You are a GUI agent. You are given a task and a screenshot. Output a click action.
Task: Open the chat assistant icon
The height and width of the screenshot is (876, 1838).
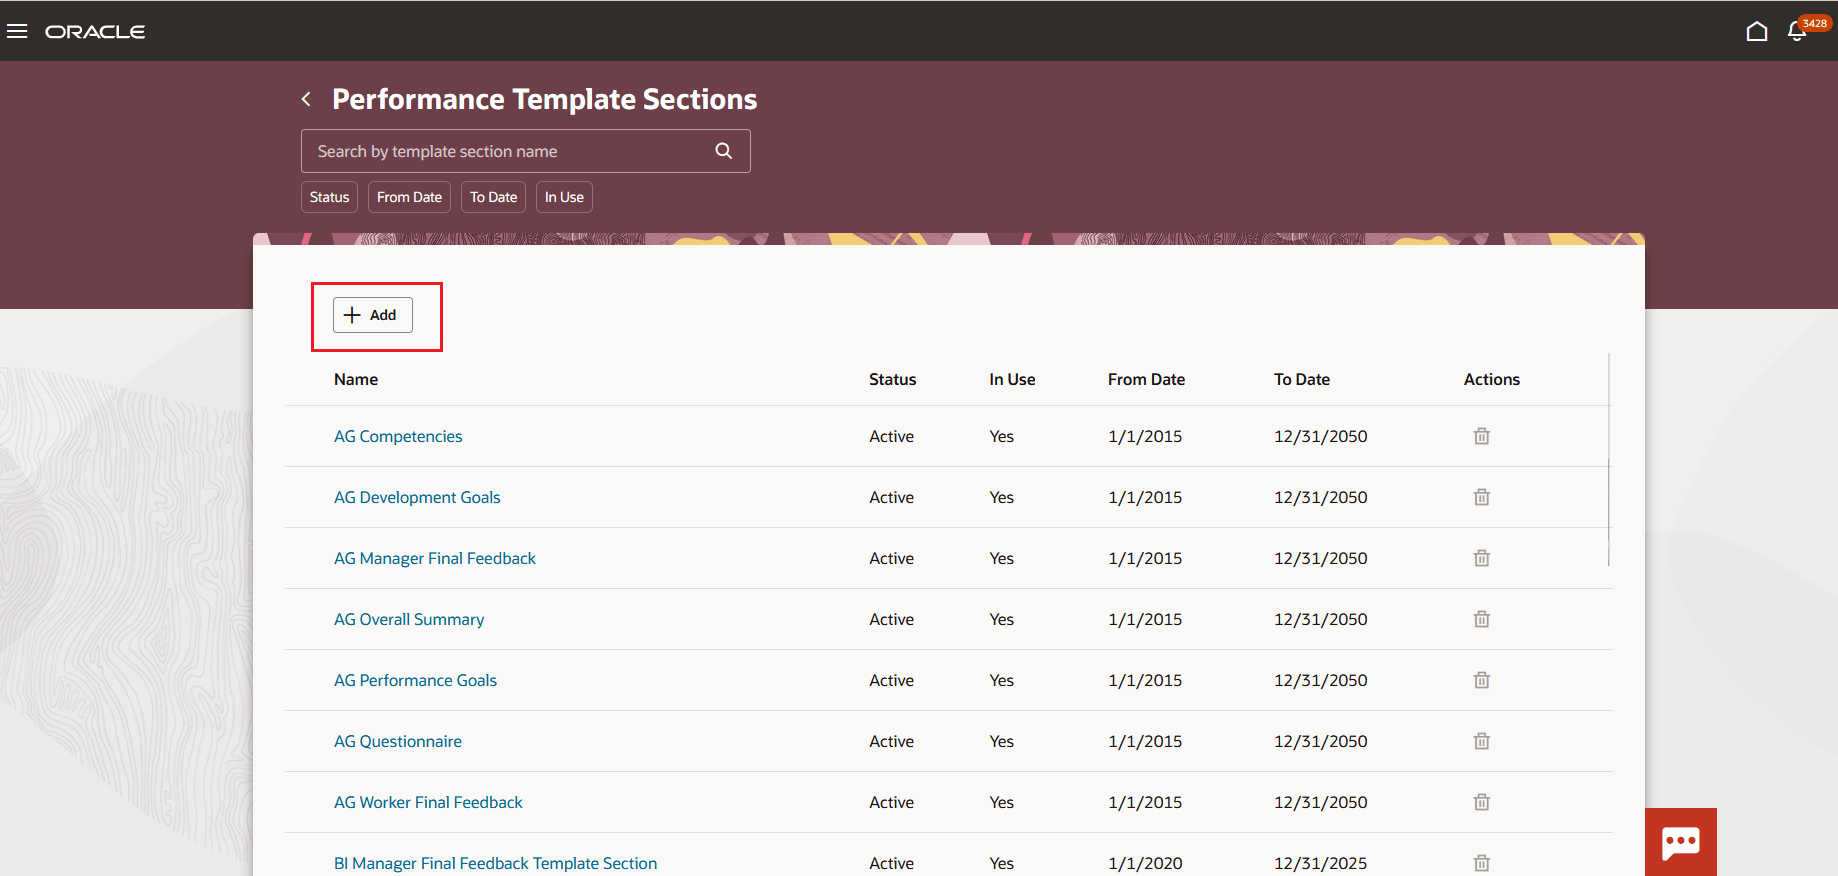click(1680, 842)
